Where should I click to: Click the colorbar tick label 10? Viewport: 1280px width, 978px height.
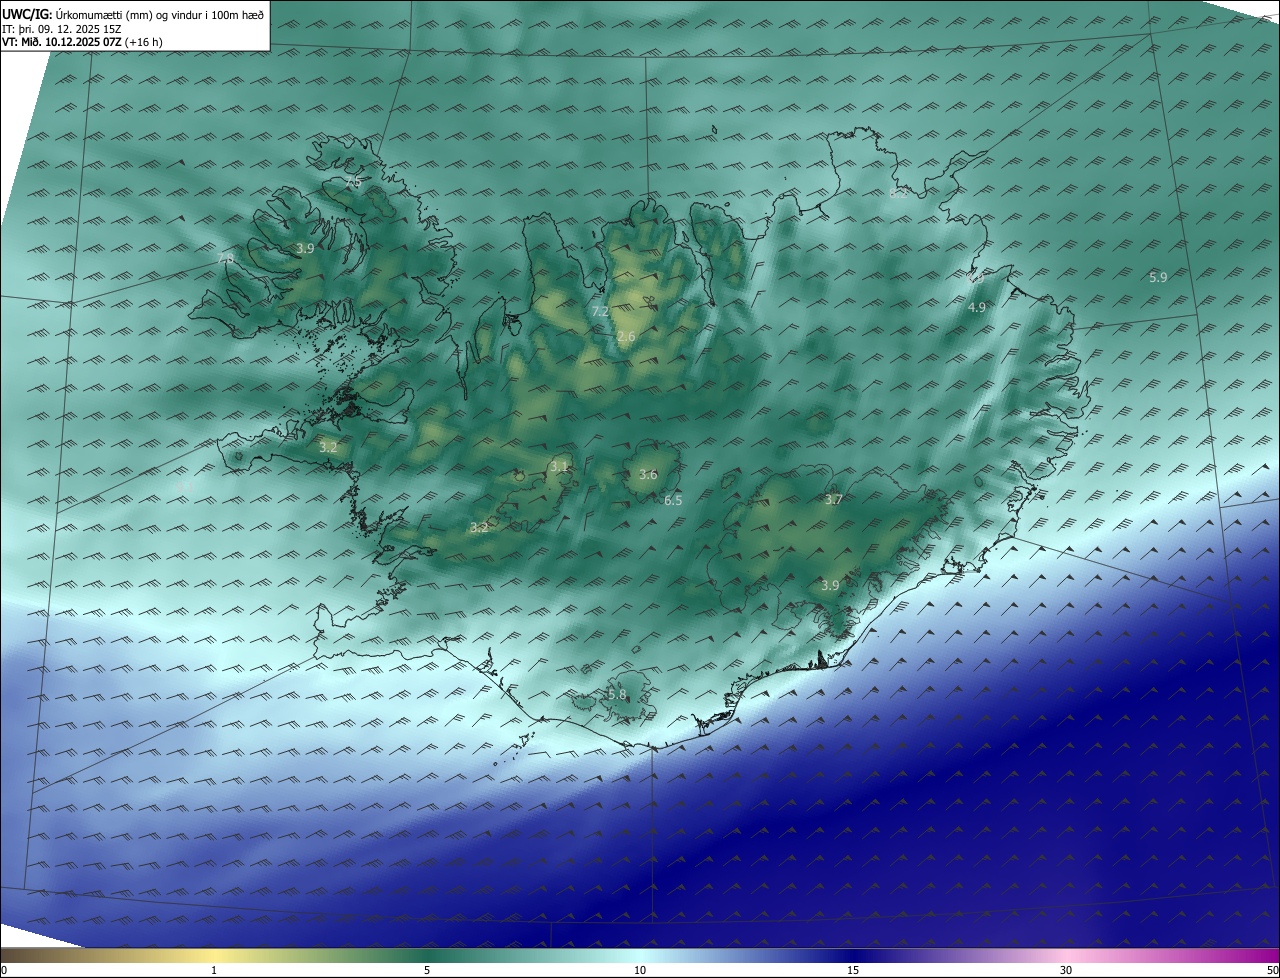coord(640,970)
